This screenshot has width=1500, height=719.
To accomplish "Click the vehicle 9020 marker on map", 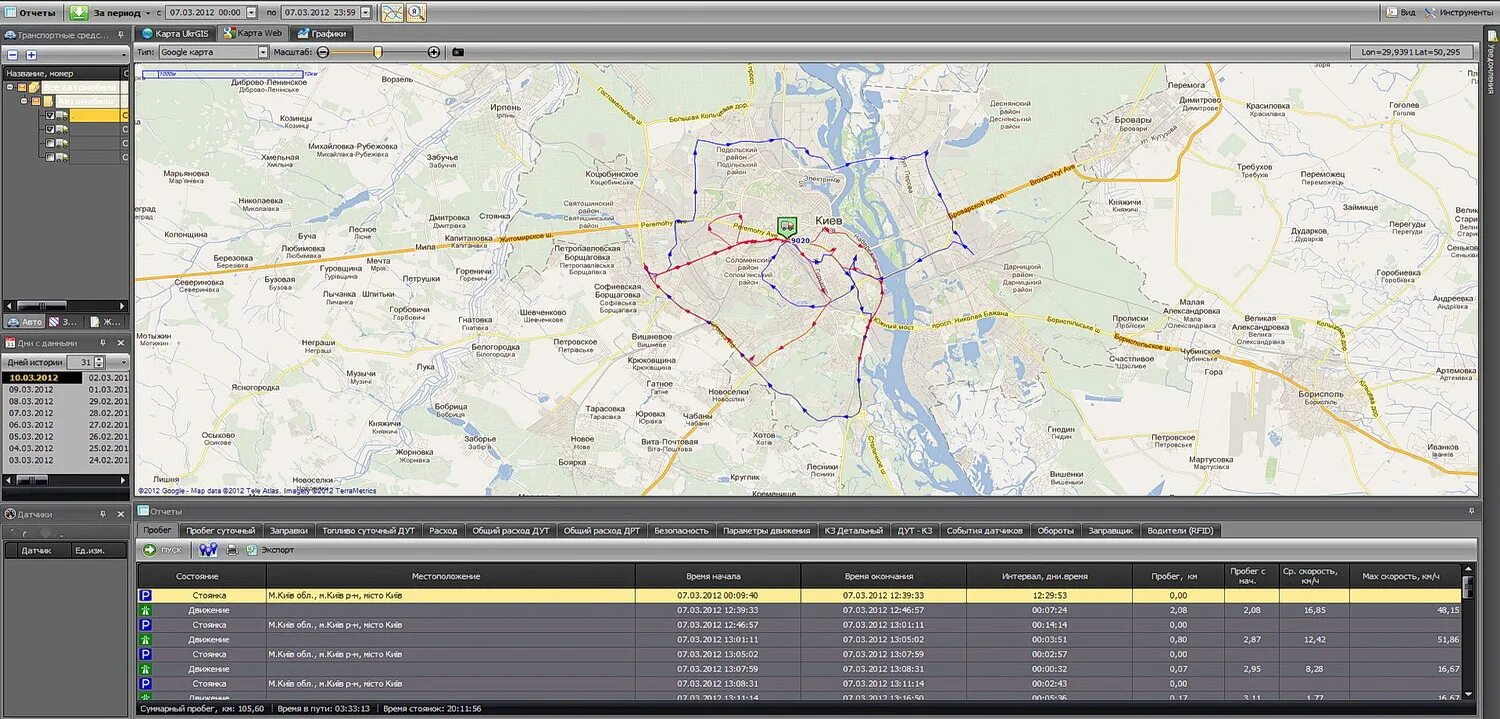I will point(787,226).
